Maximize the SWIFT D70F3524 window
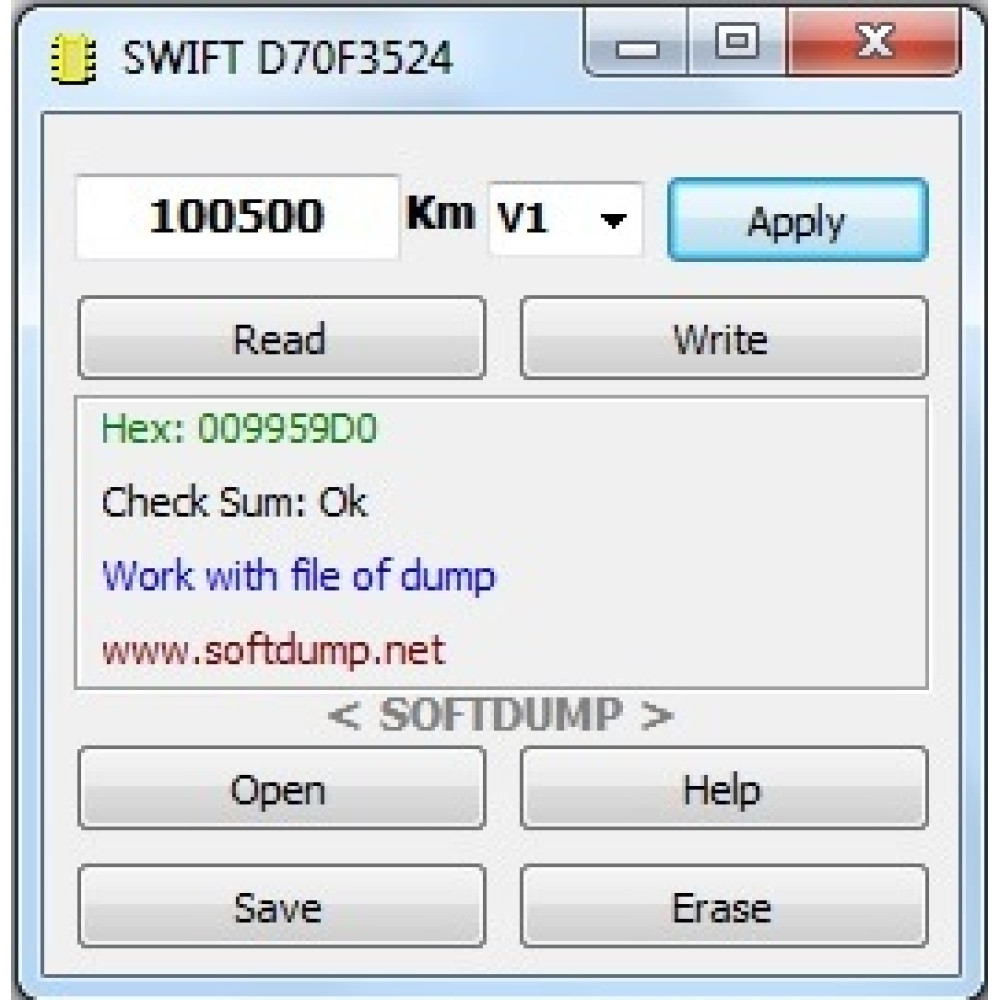1000x1000 pixels. pyautogui.click(x=737, y=42)
